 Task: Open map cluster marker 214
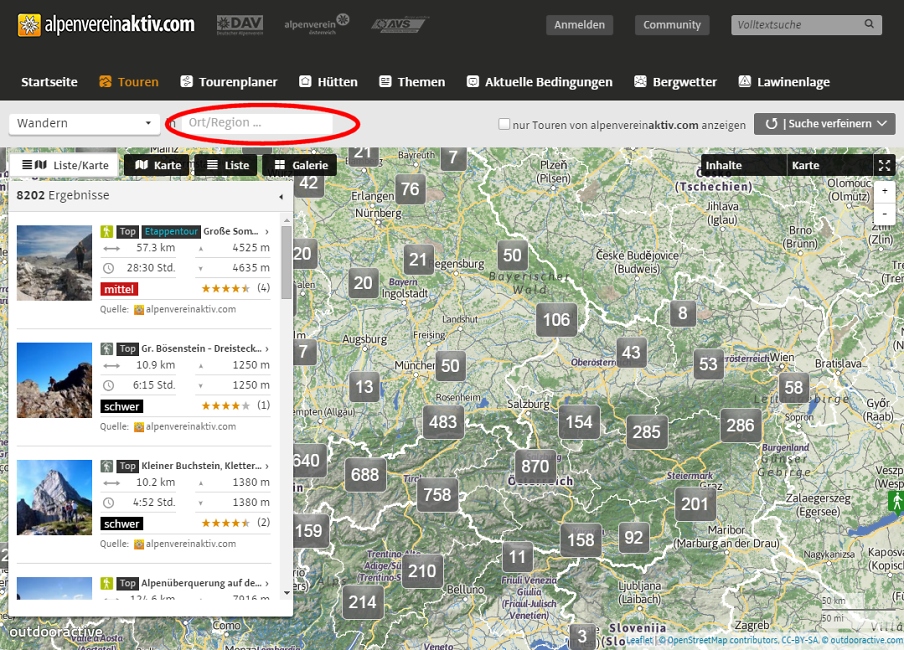point(363,602)
